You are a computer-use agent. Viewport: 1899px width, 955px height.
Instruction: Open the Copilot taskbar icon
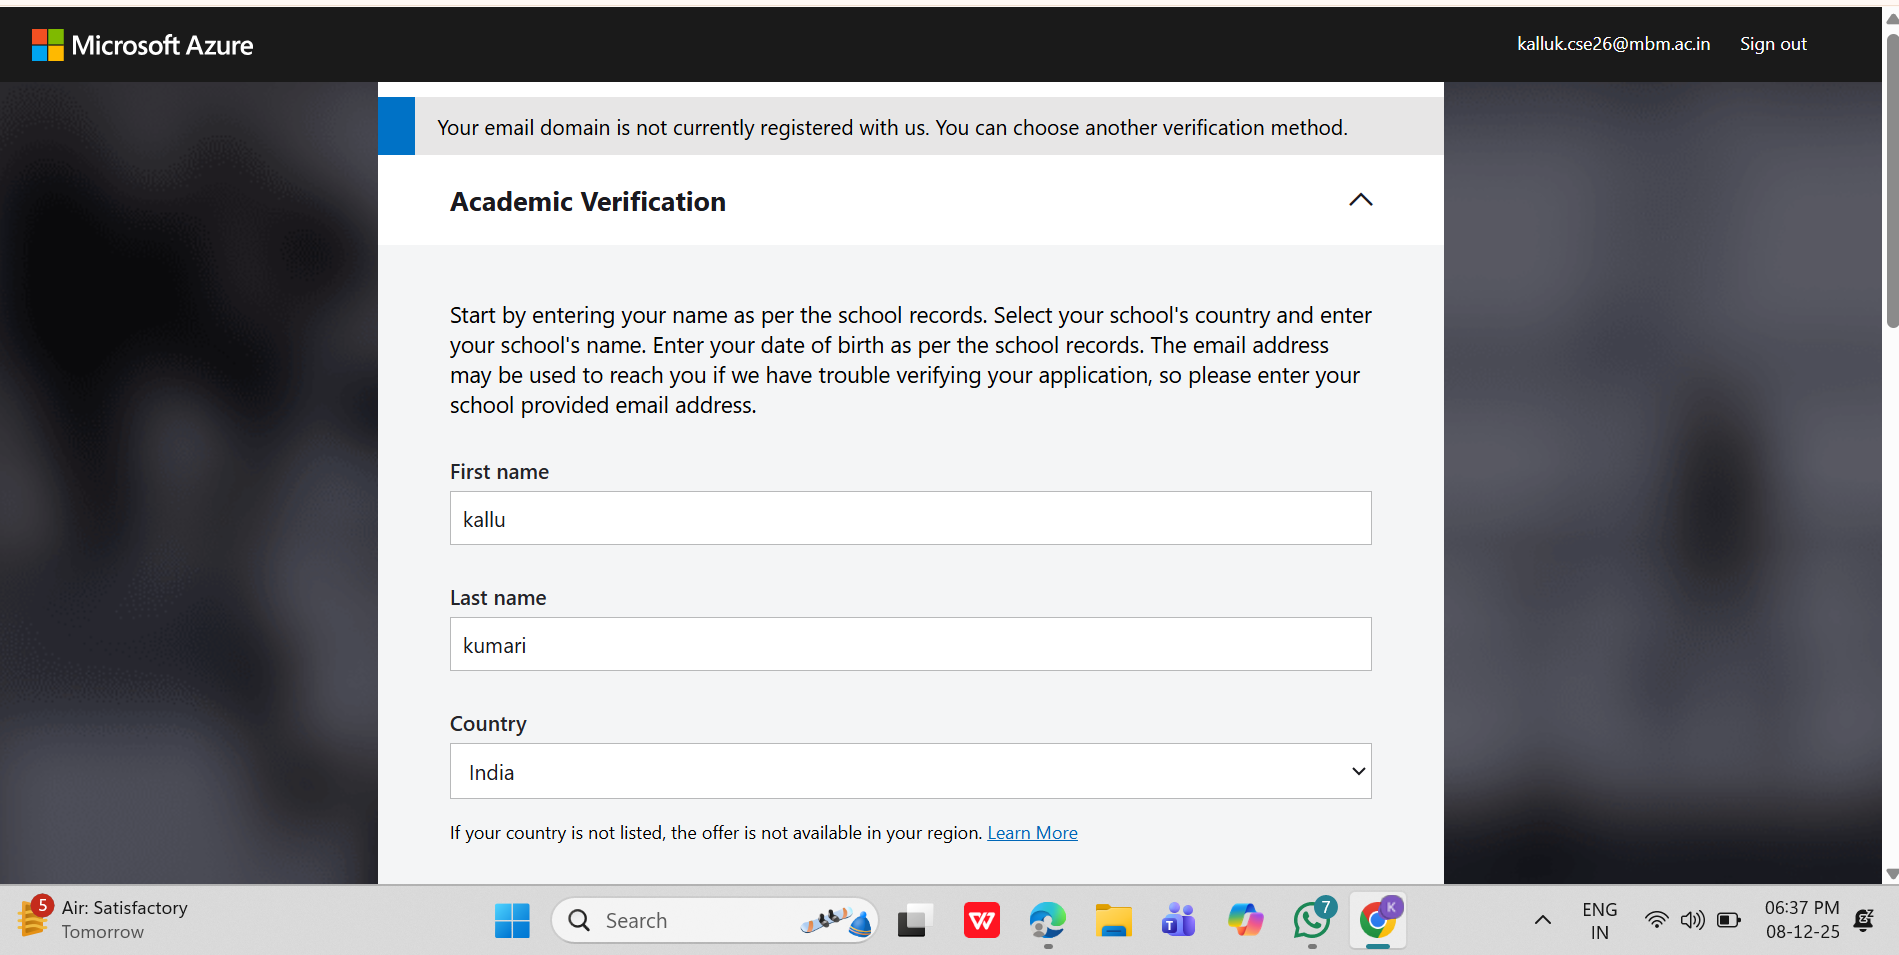pos(1245,921)
